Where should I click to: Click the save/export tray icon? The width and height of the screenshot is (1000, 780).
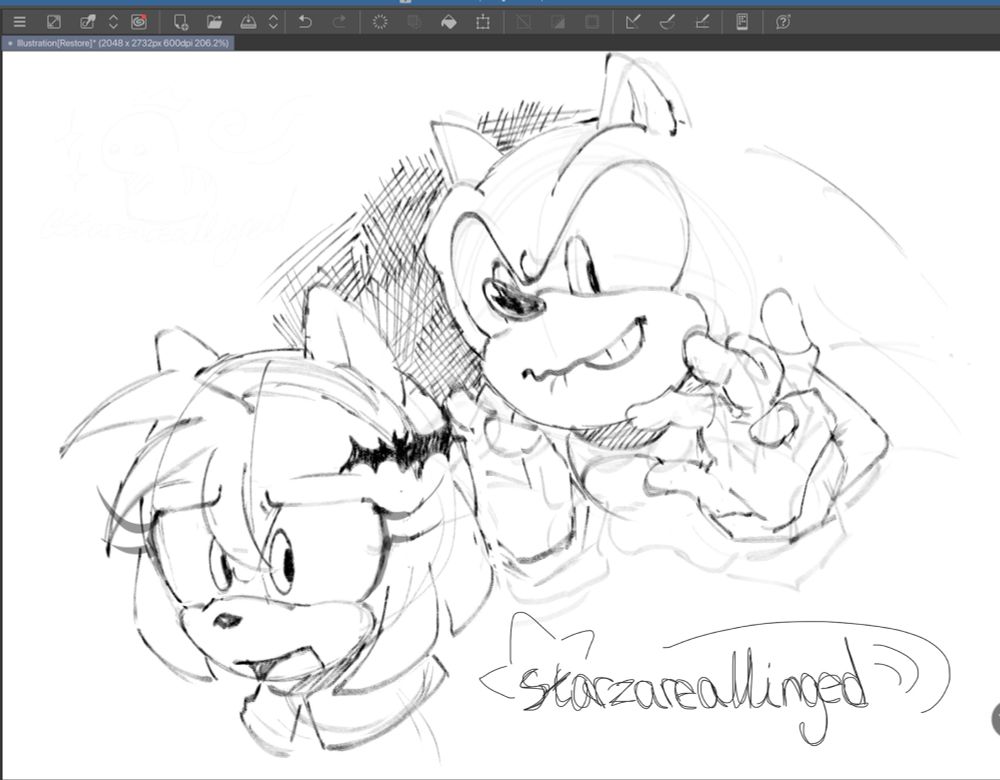click(248, 22)
